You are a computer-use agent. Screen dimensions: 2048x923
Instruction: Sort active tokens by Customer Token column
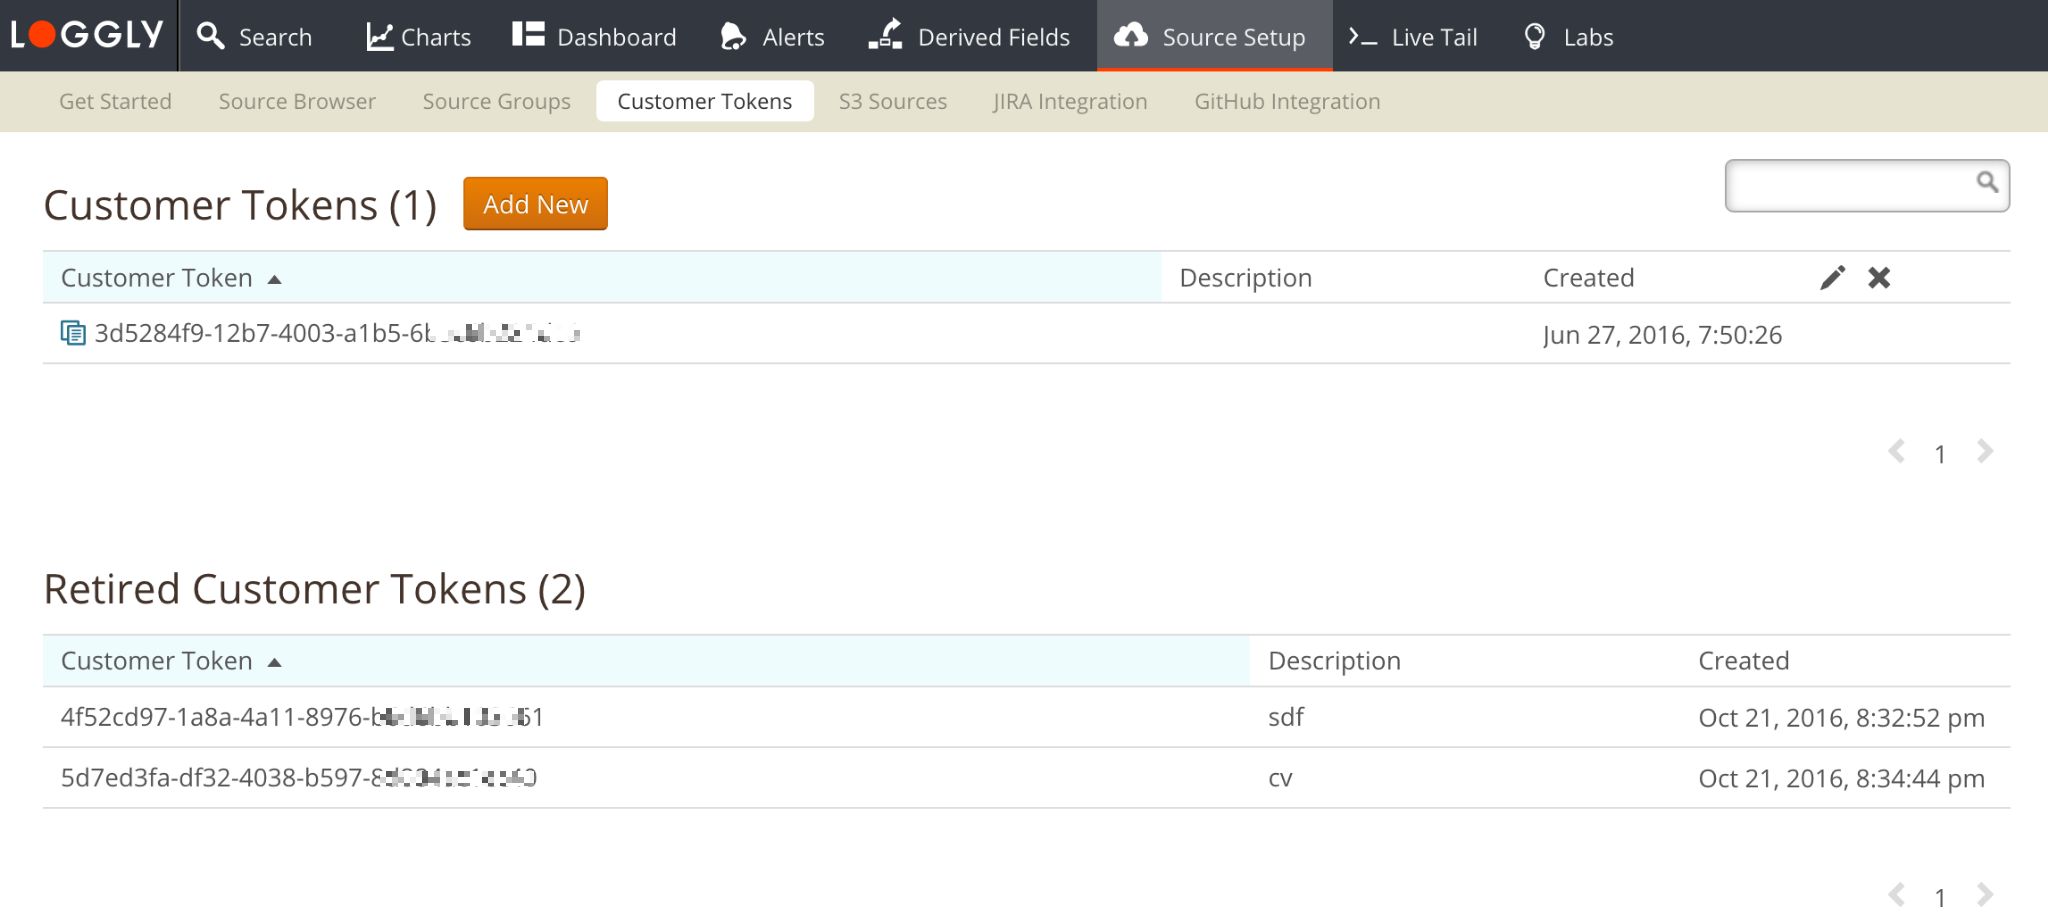(x=157, y=278)
